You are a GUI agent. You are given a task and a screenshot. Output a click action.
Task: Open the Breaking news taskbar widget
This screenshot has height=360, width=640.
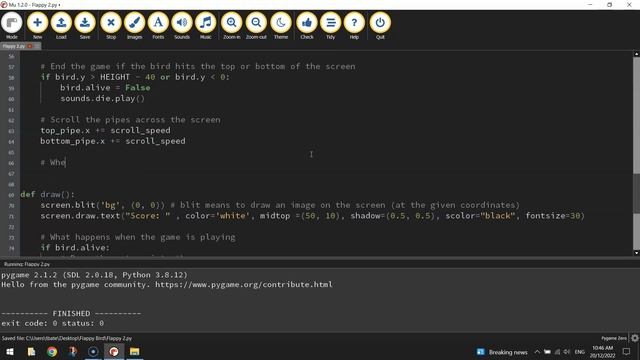tap(502, 352)
